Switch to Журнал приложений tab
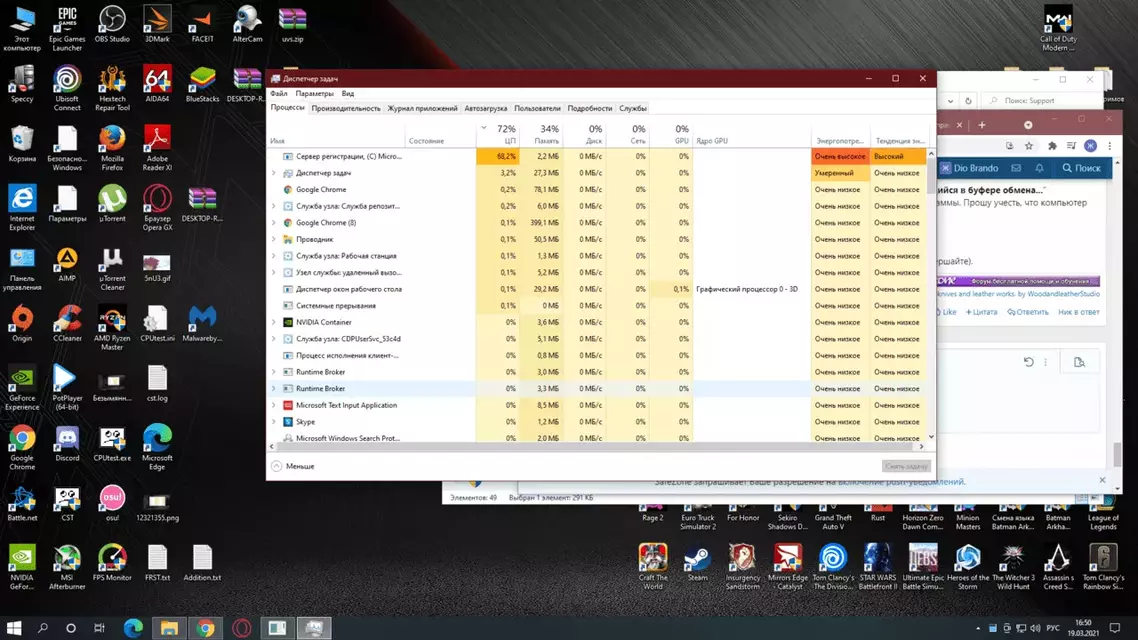The height and width of the screenshot is (640, 1138). pyautogui.click(x=422, y=108)
